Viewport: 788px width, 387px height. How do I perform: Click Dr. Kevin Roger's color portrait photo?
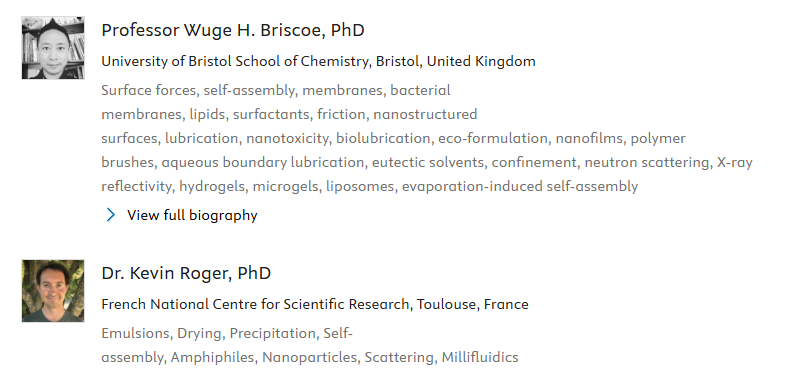[x=53, y=291]
